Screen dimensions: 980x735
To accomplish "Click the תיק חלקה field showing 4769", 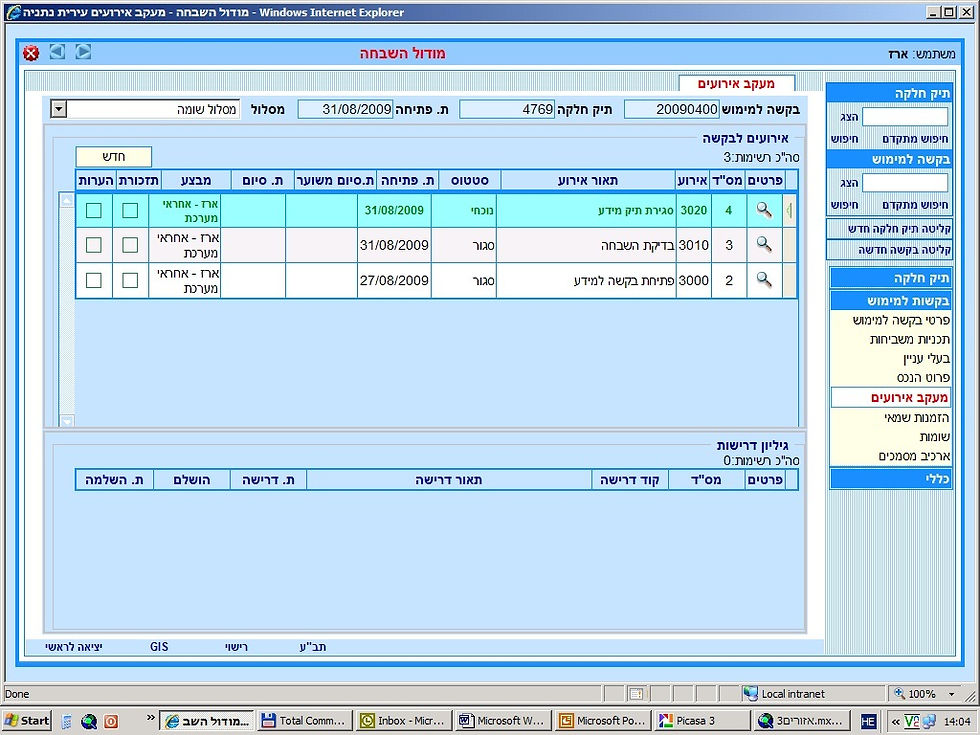I will coord(507,109).
